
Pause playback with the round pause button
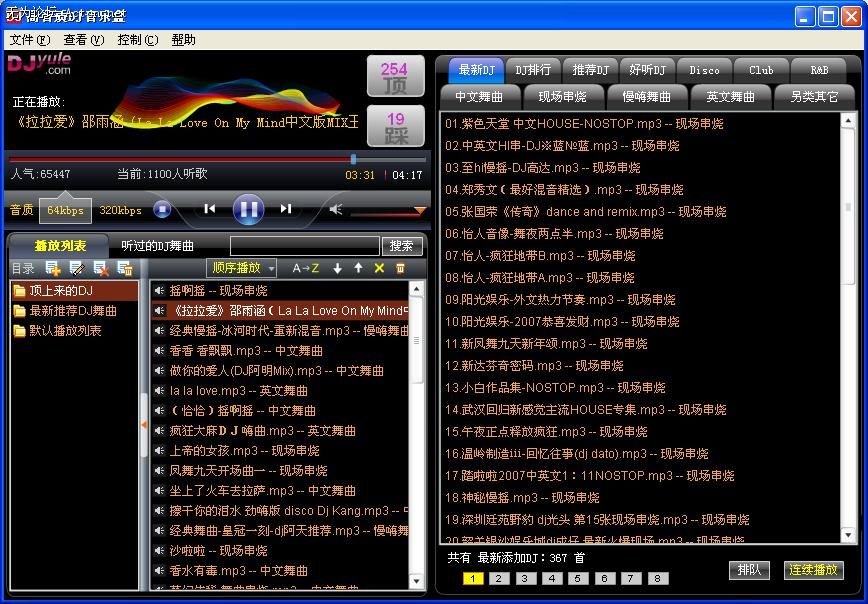pos(248,209)
